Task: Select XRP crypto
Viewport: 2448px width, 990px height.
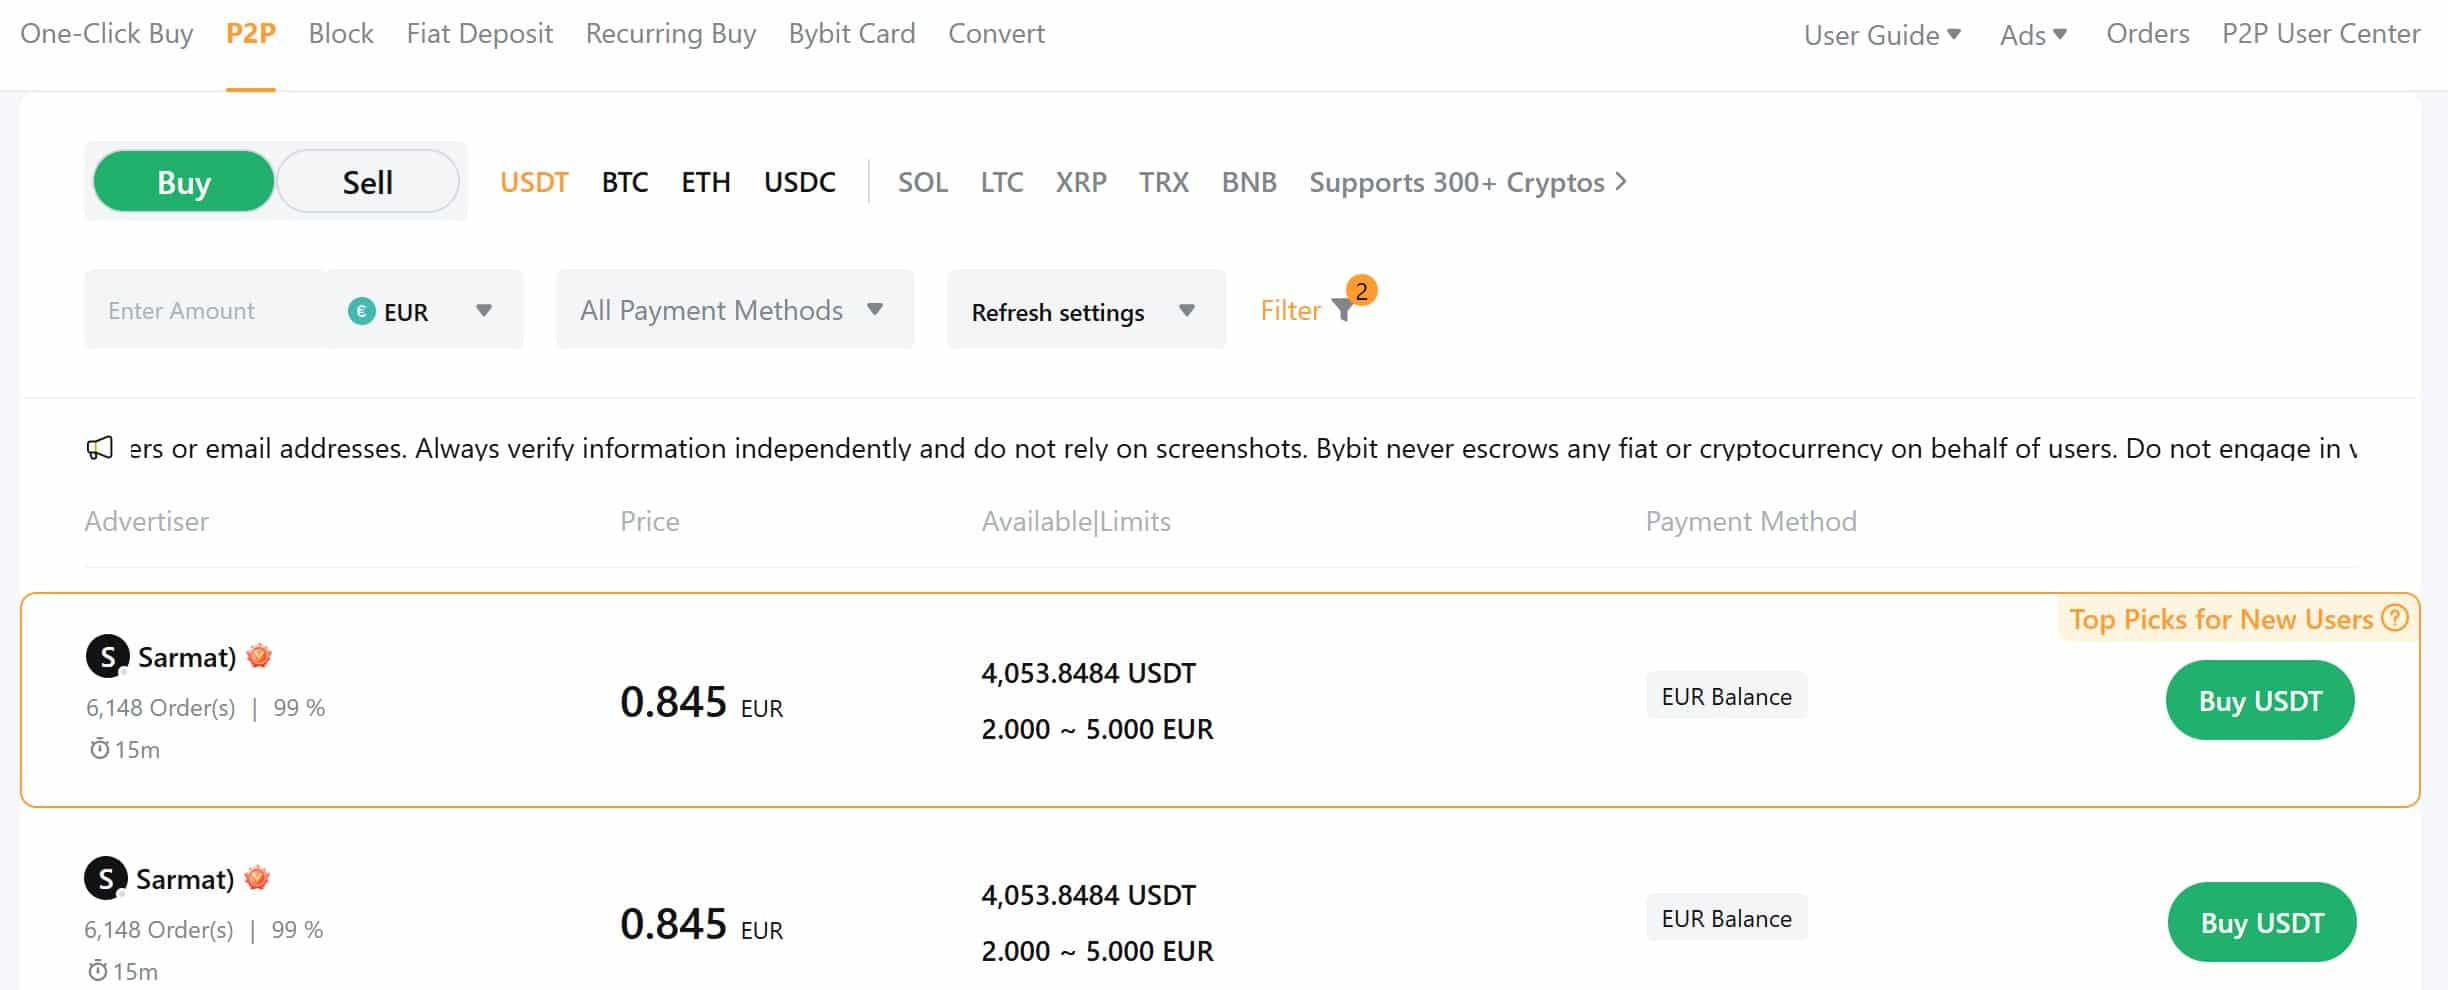Action: pyautogui.click(x=1081, y=182)
